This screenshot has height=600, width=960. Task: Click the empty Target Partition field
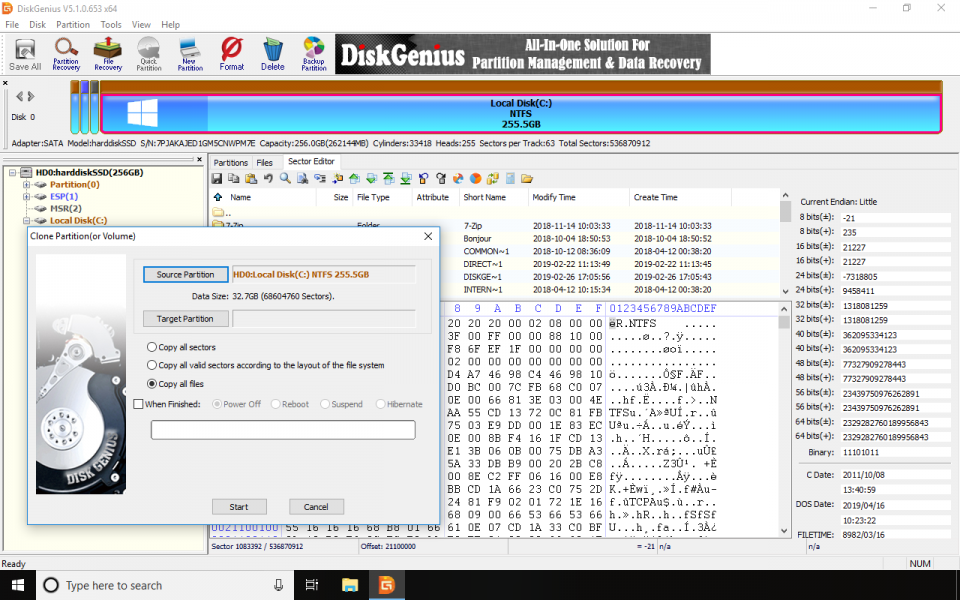[324, 318]
